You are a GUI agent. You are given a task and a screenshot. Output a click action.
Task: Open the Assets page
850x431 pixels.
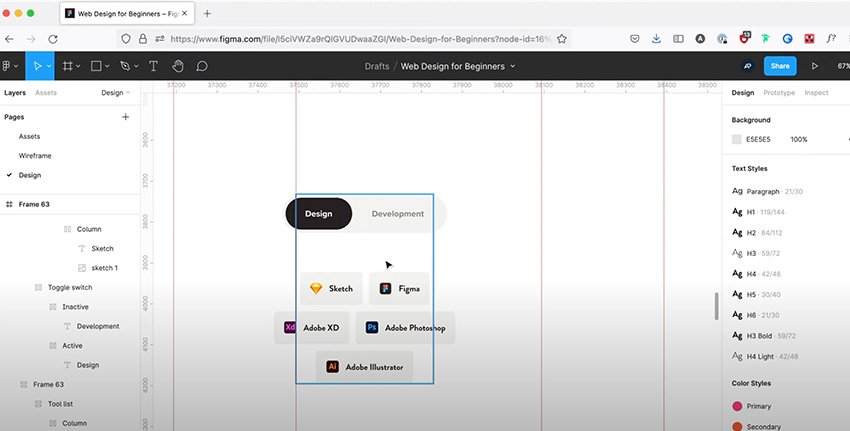coord(29,136)
